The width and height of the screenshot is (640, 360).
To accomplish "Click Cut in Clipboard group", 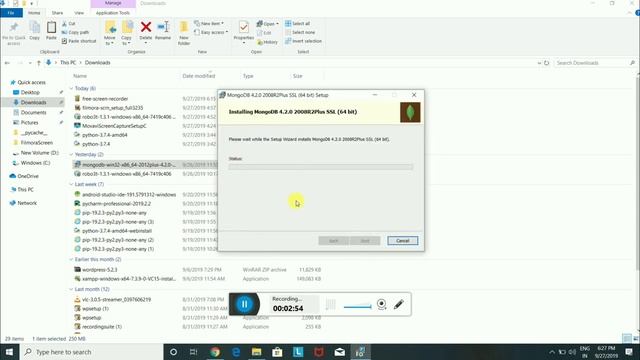I will (69, 24).
